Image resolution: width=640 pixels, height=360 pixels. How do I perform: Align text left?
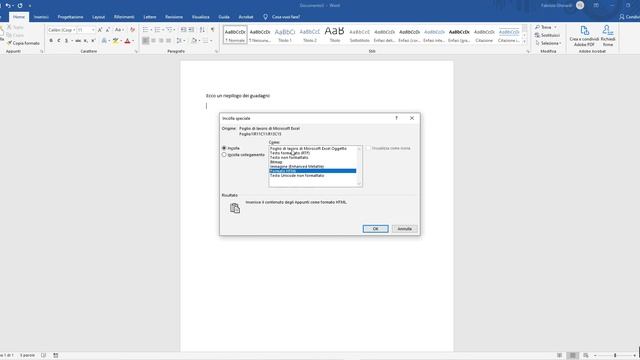(x=146, y=41)
